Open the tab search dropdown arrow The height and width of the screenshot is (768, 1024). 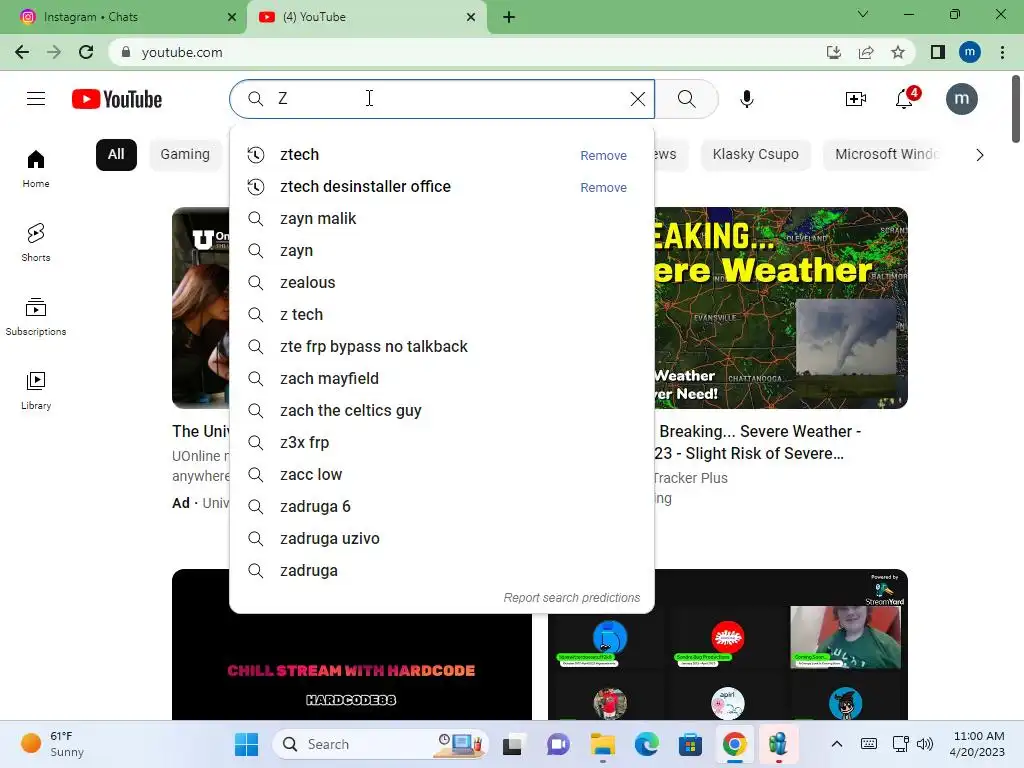(863, 14)
